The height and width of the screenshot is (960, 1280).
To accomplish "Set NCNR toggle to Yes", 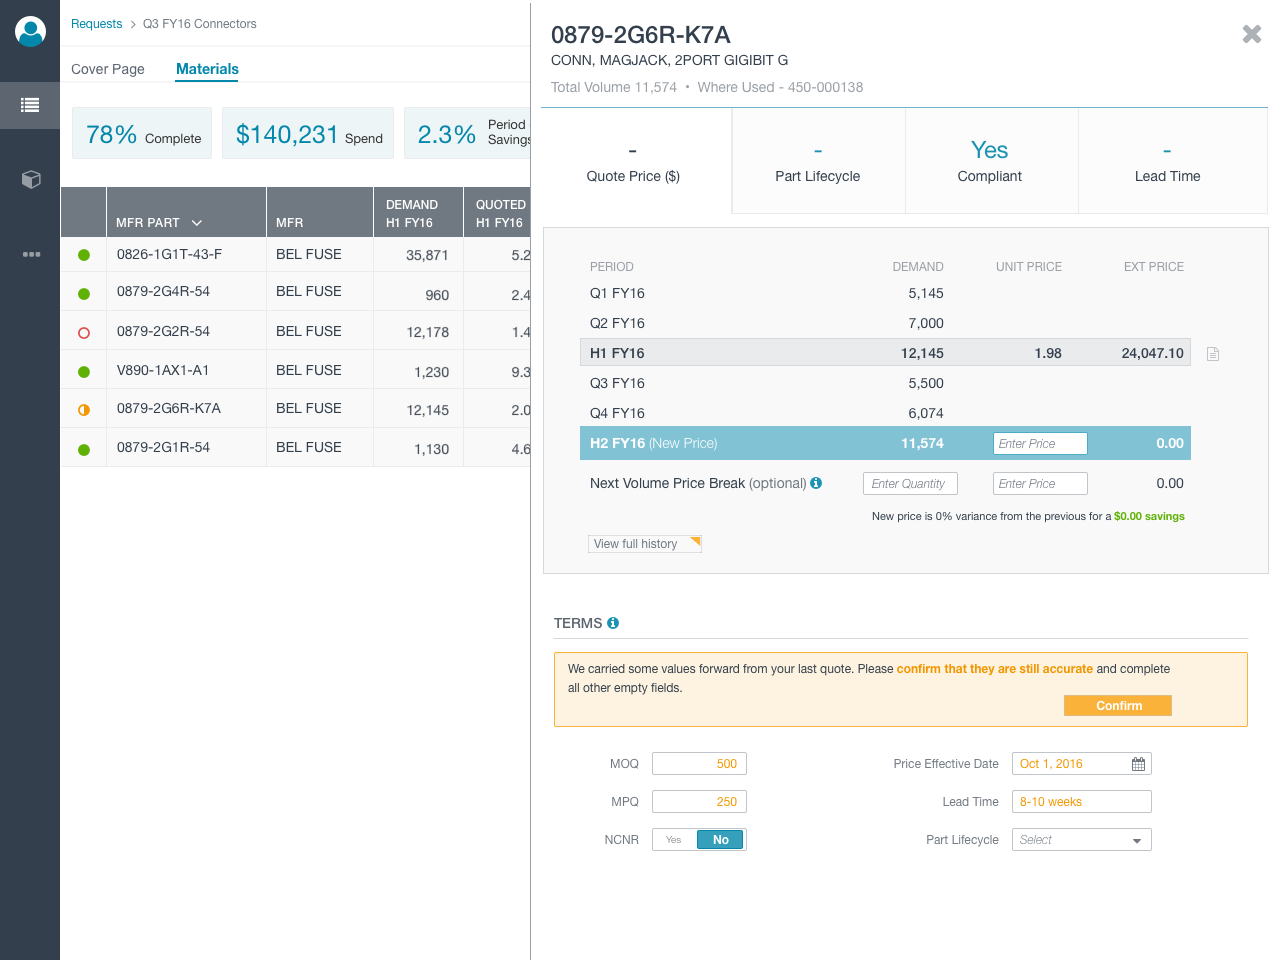I will click(674, 840).
